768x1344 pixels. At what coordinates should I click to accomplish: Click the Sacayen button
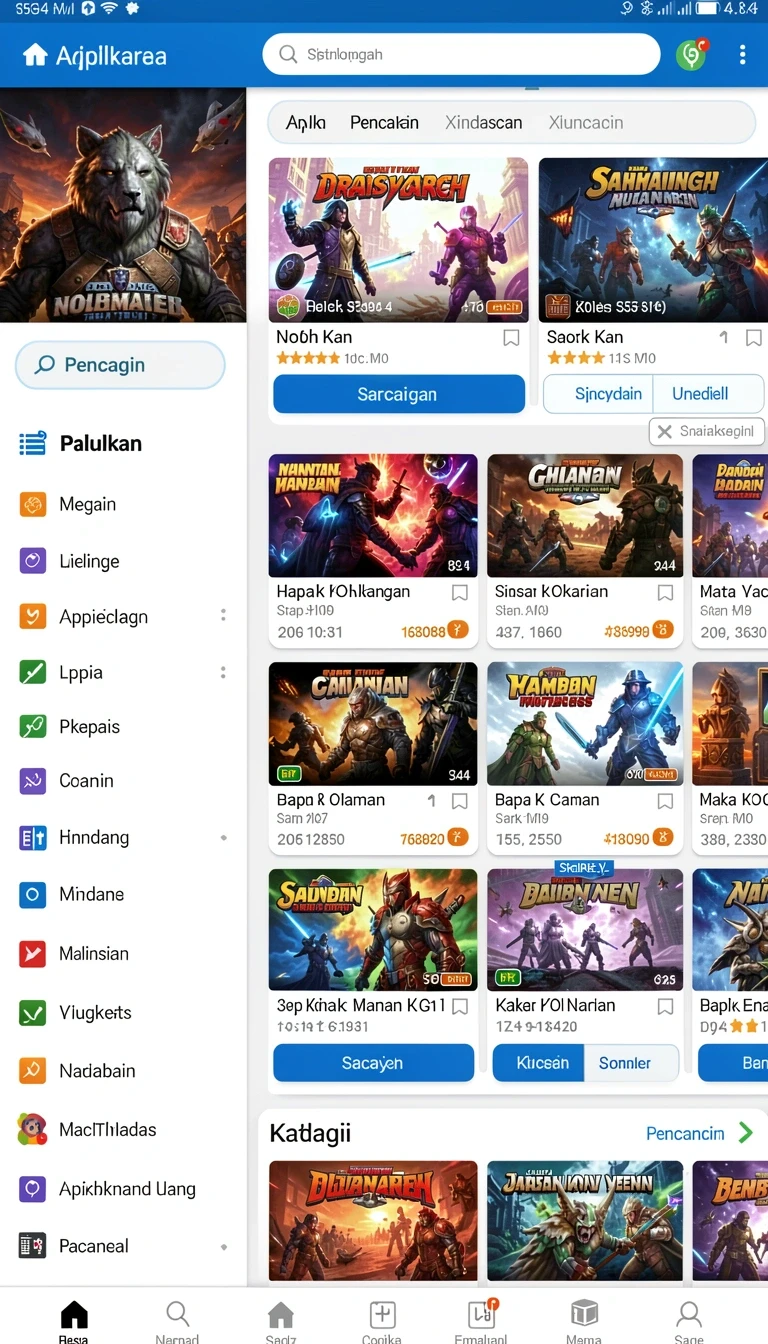tap(373, 1063)
